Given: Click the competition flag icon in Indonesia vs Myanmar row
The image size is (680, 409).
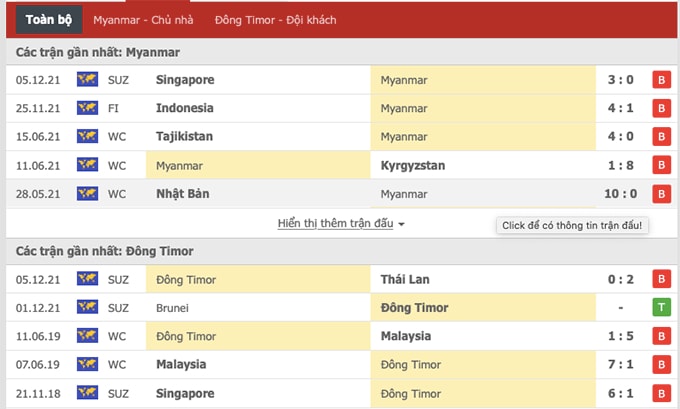Looking at the screenshot, I should (x=87, y=108).
